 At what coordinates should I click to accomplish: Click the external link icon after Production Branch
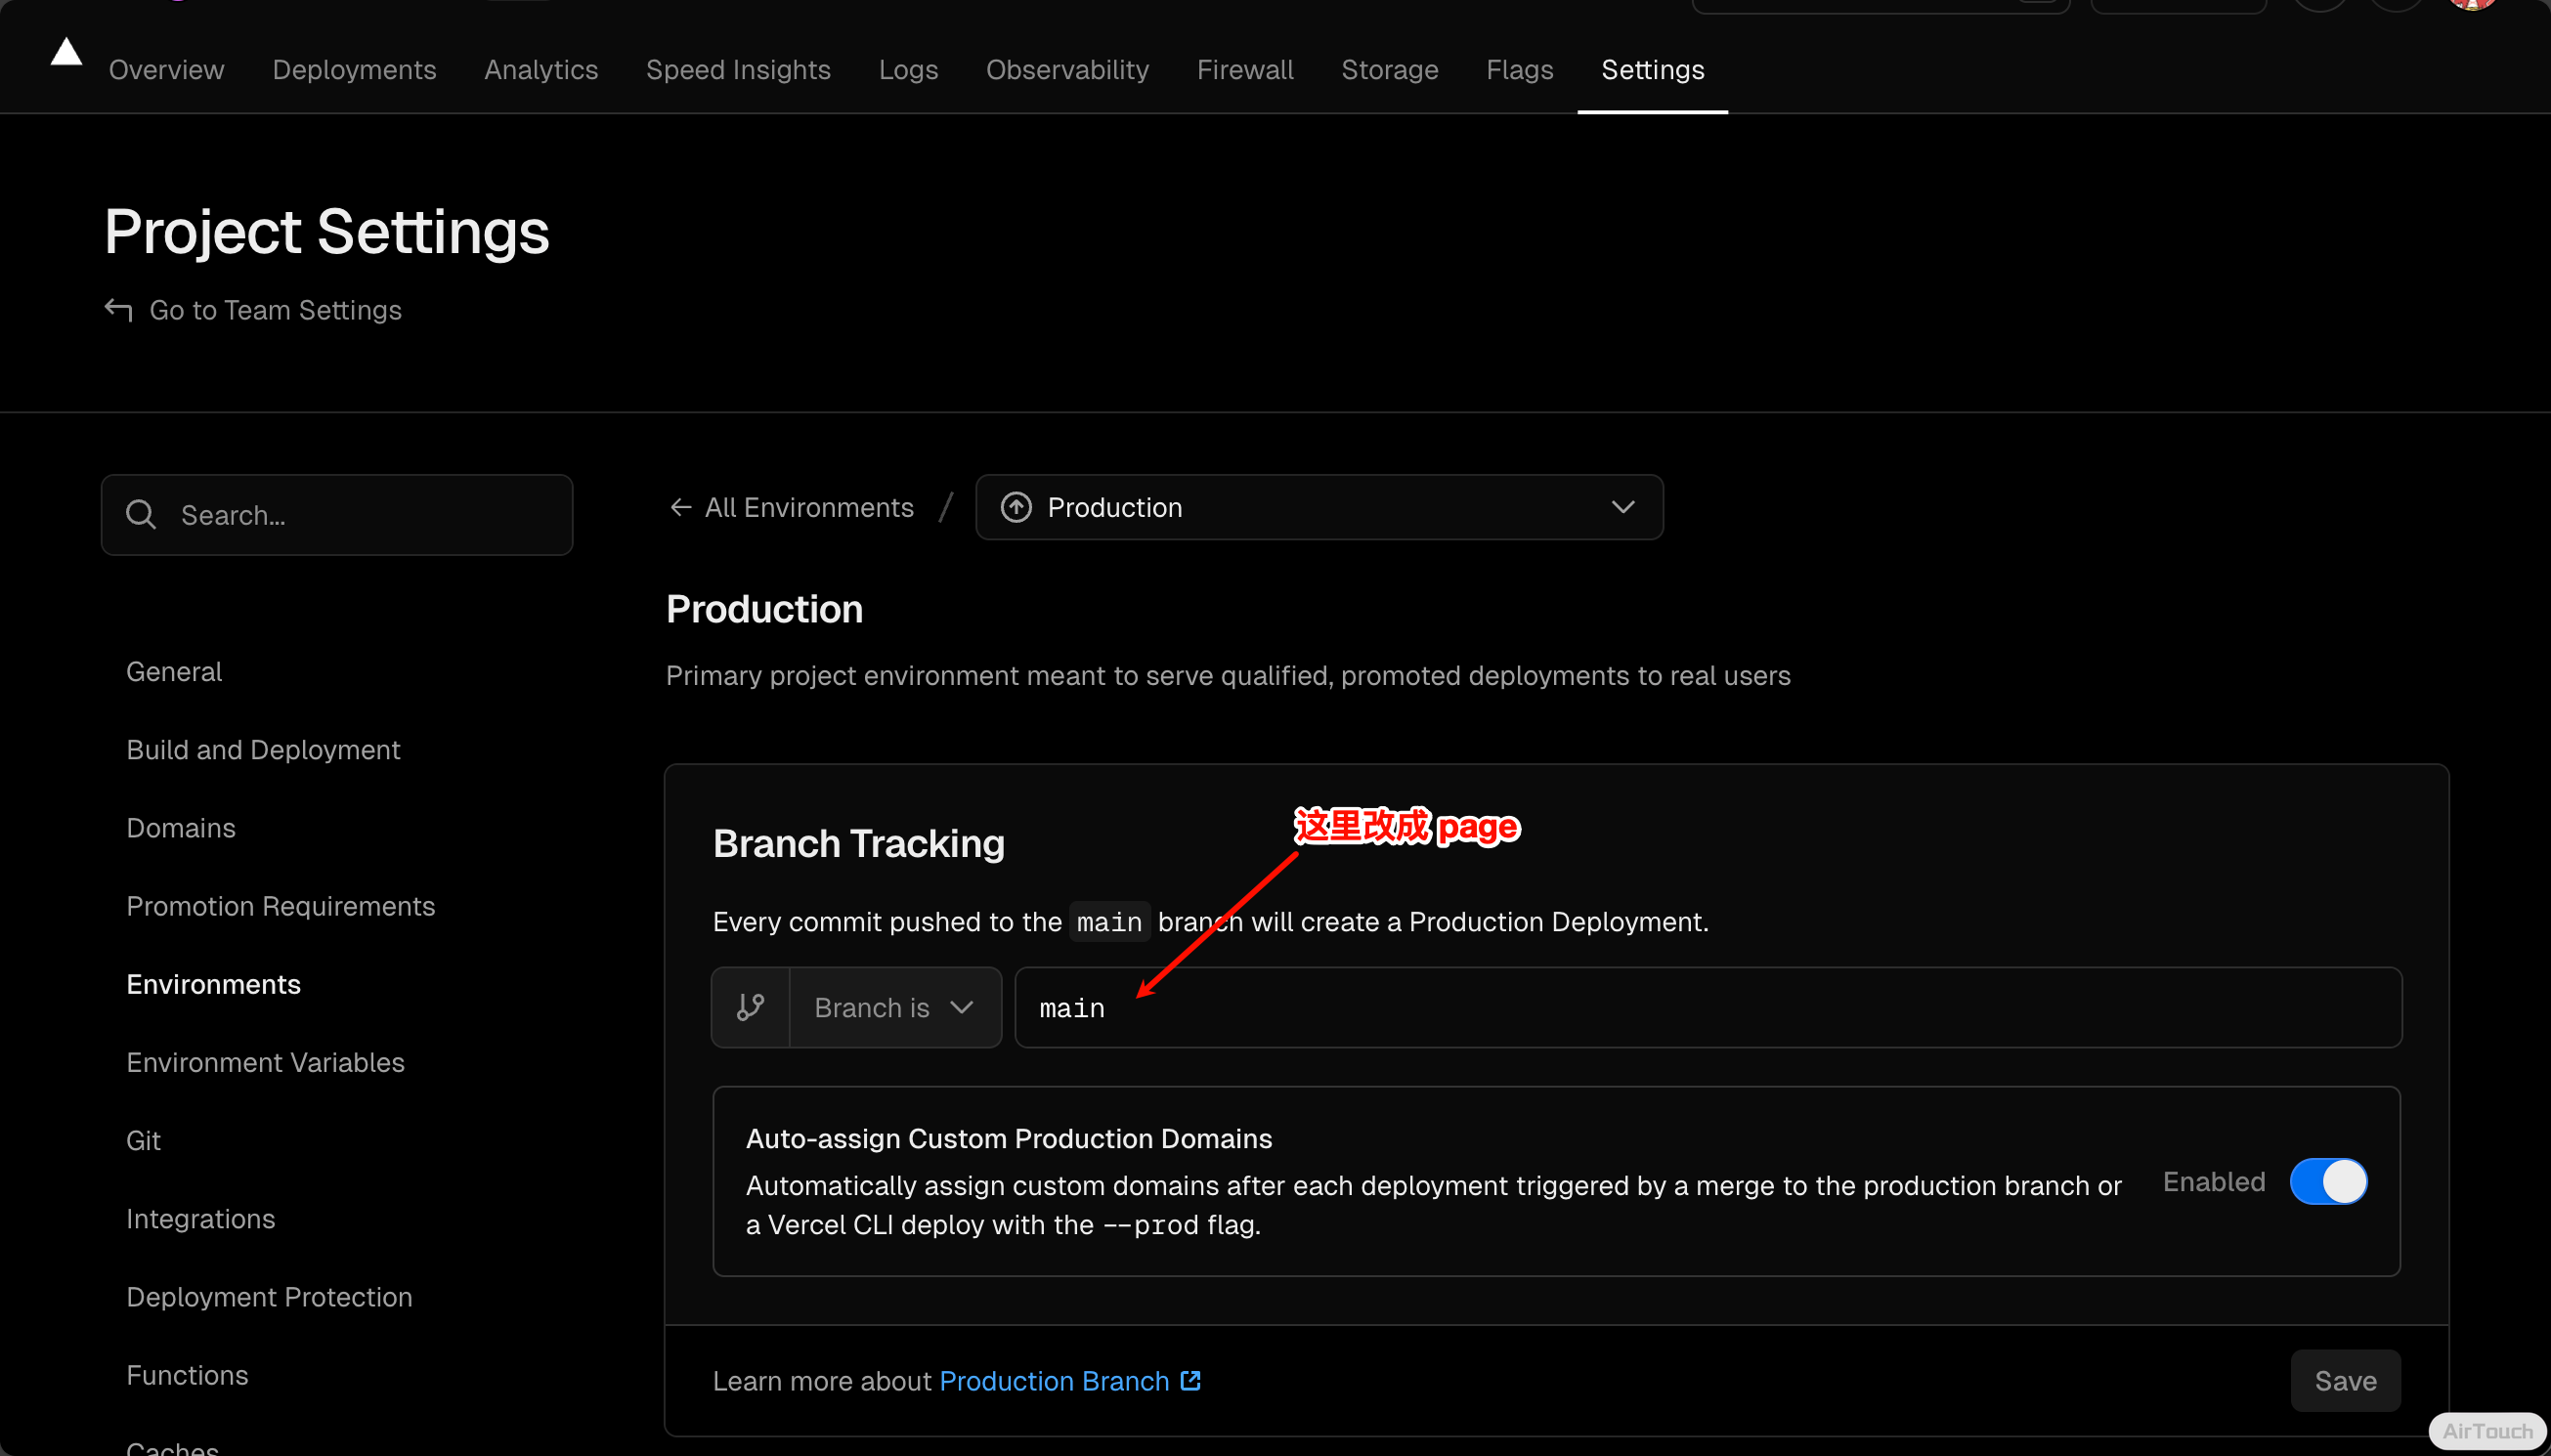point(1190,1380)
